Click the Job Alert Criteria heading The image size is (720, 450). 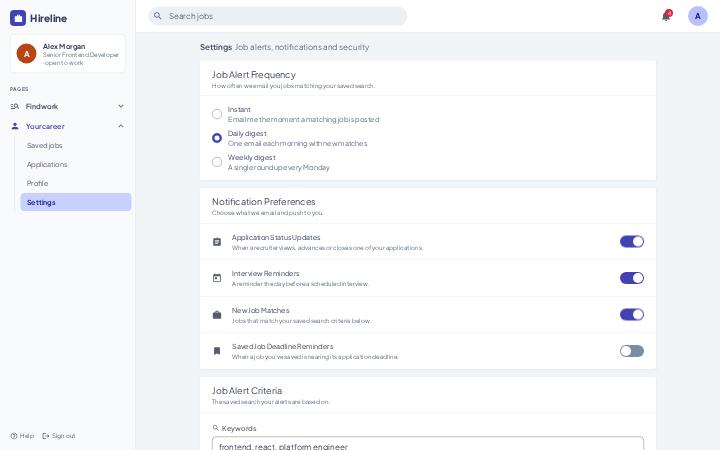(x=247, y=391)
